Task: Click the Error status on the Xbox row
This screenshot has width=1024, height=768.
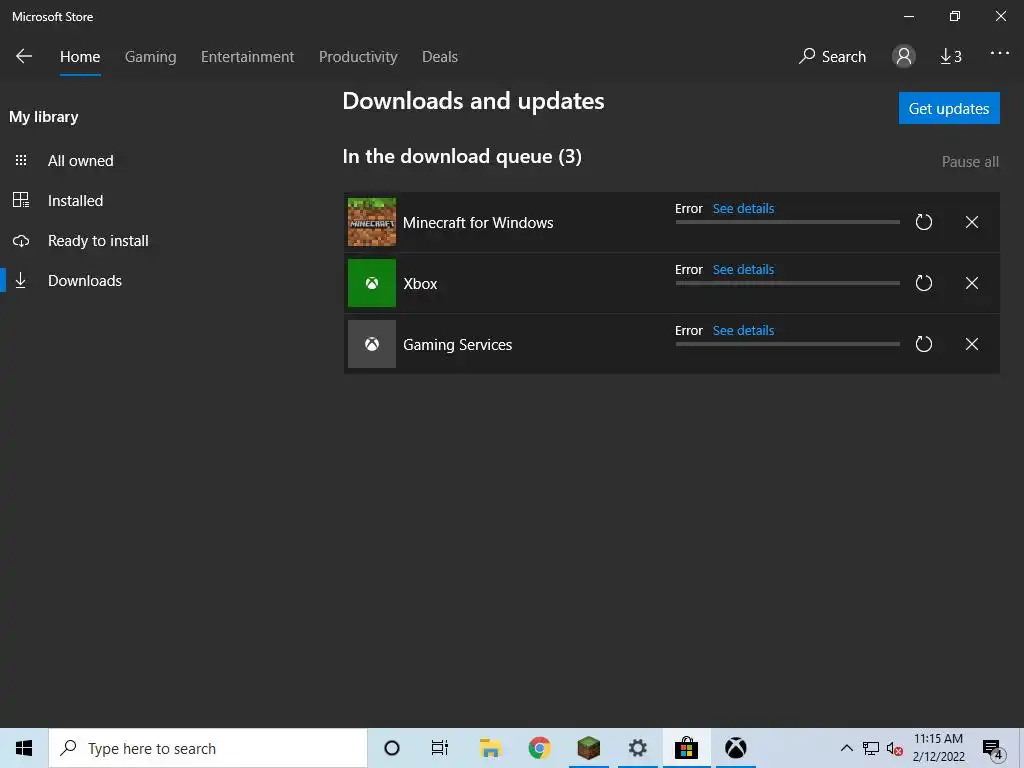Action: click(x=688, y=270)
